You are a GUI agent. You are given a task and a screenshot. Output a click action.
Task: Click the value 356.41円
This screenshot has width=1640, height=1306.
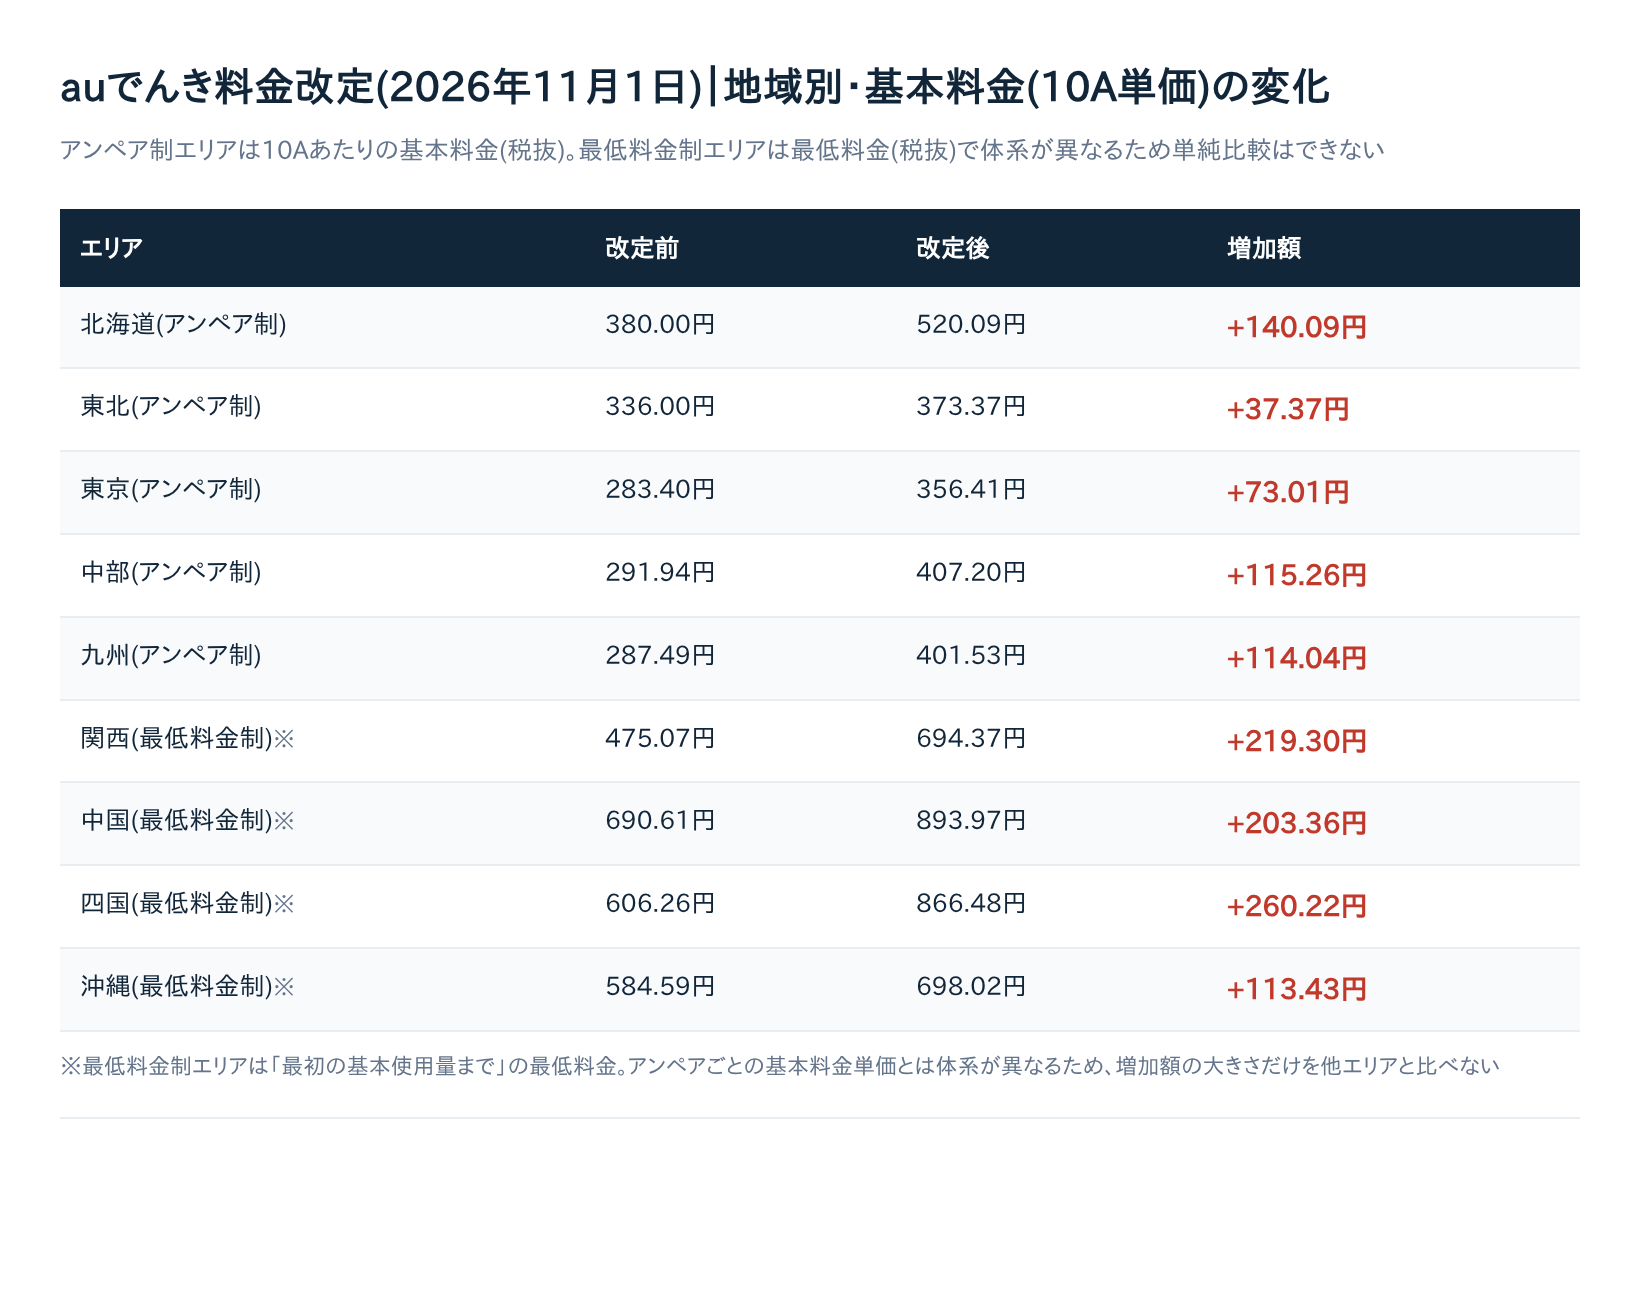(x=971, y=489)
